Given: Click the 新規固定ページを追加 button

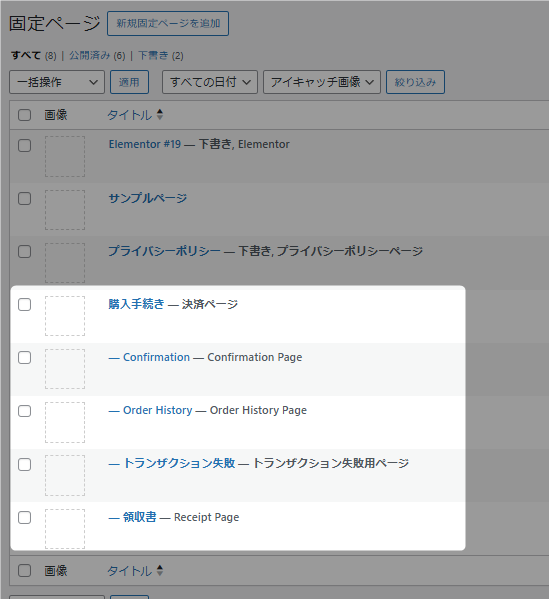Looking at the screenshot, I should click(x=168, y=23).
